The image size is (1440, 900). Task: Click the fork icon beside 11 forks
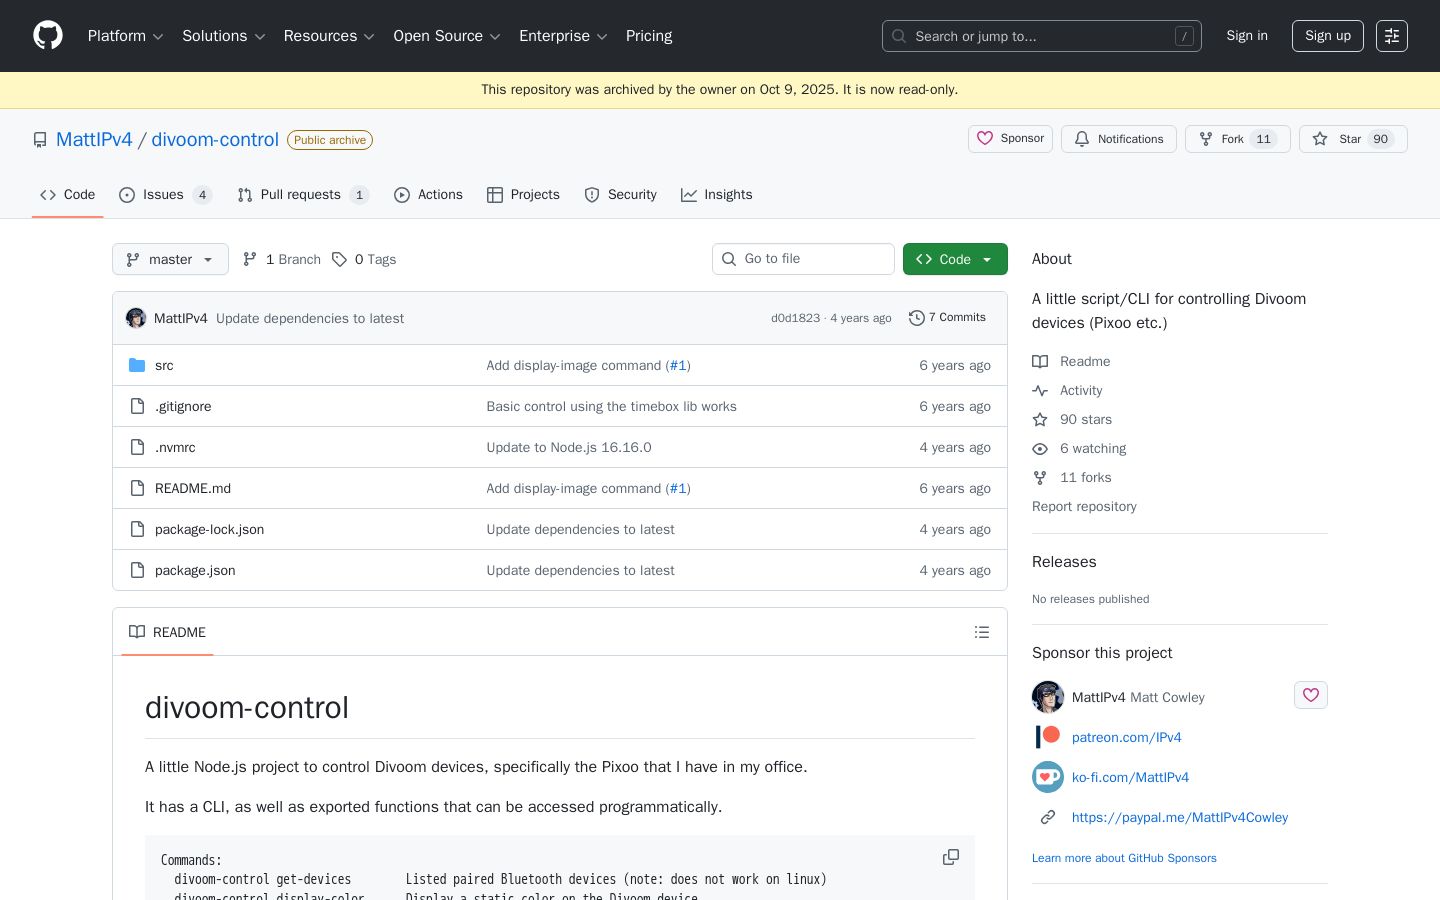tap(1040, 478)
